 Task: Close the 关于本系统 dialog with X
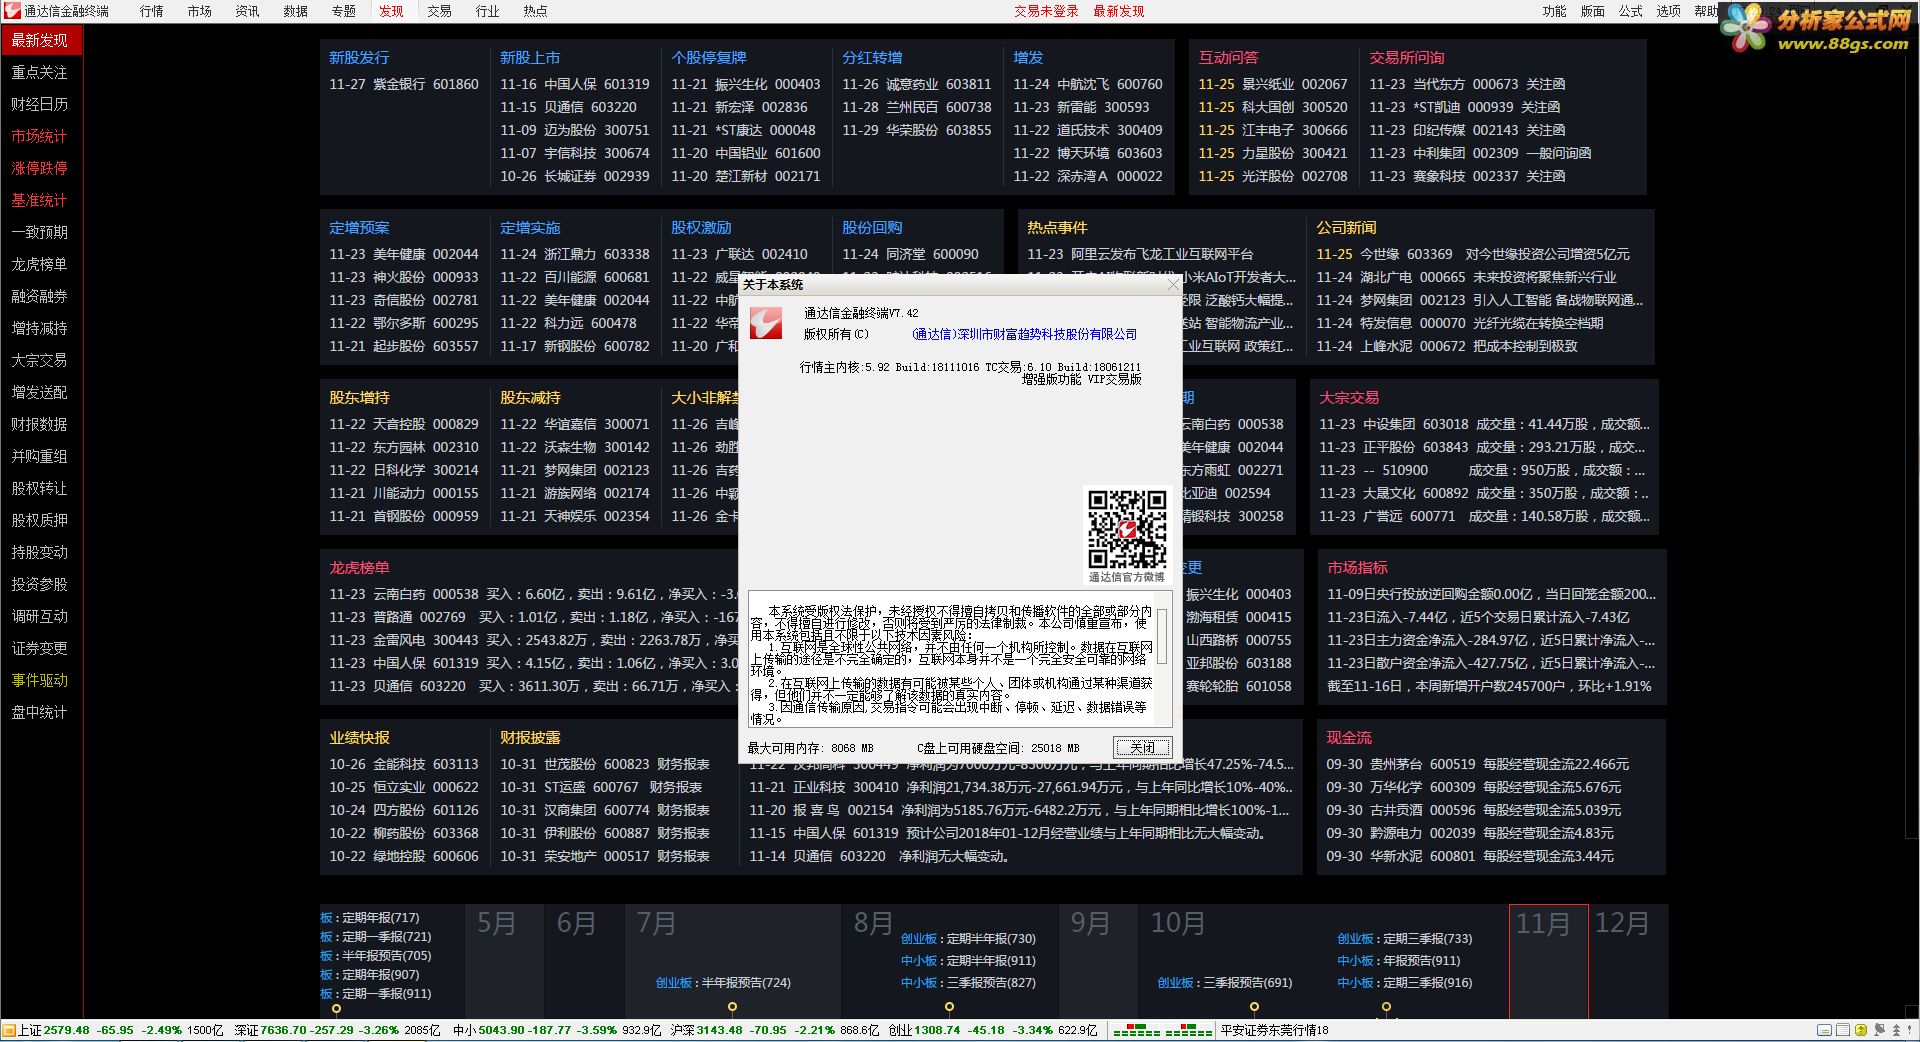pyautogui.click(x=1174, y=285)
